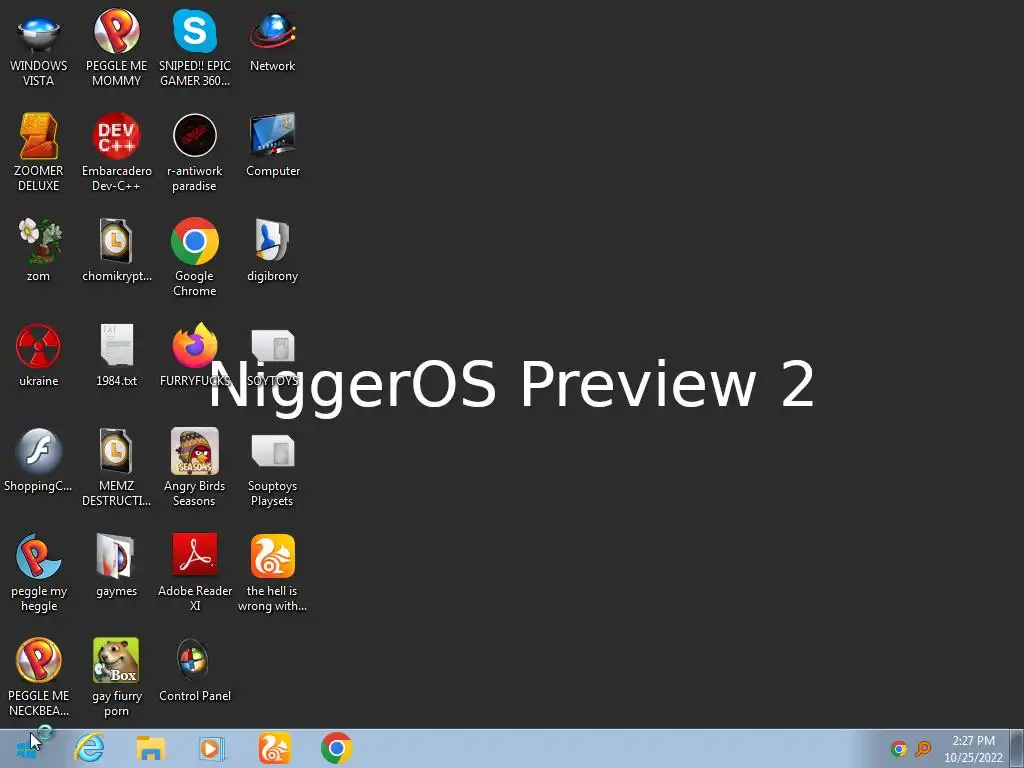Click the orange magnifier tray icon
Screen dimensions: 1024x768
(x=923, y=748)
